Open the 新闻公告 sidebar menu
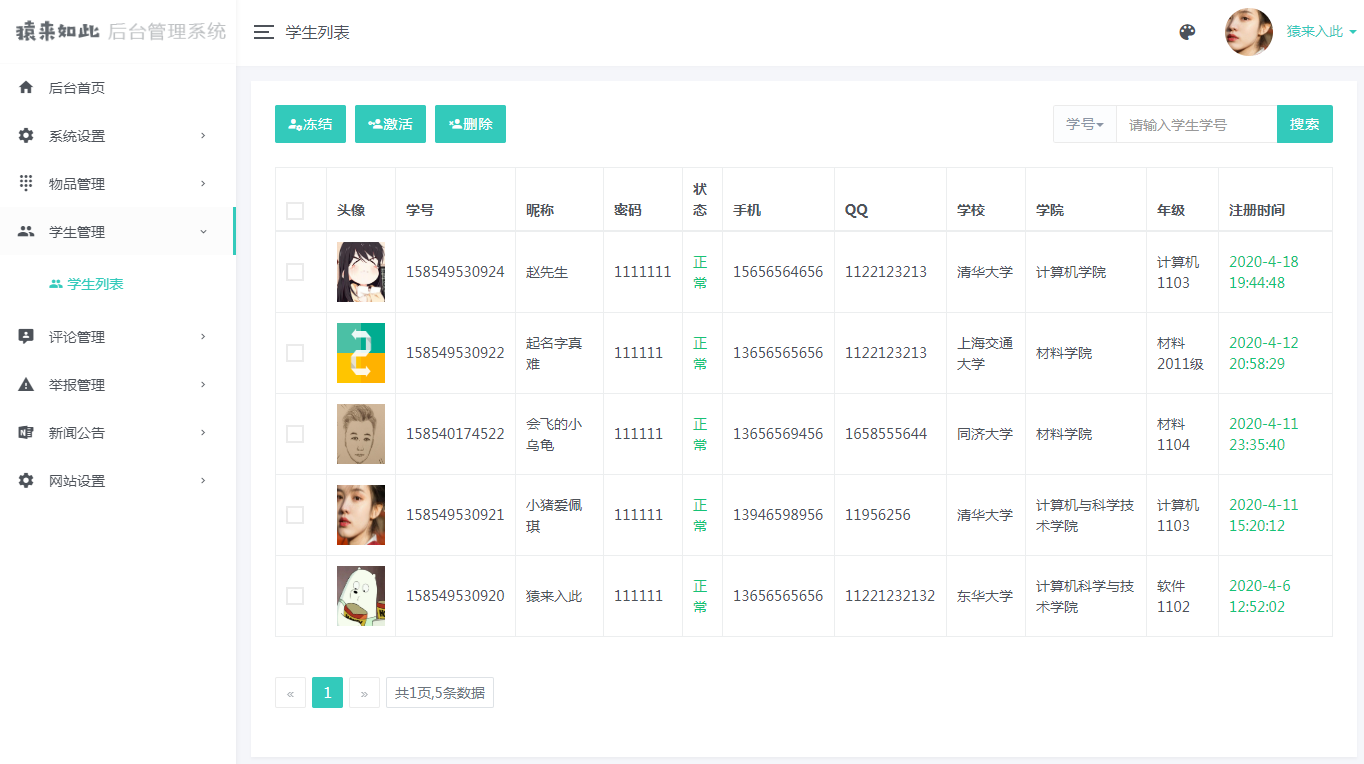 [x=118, y=433]
